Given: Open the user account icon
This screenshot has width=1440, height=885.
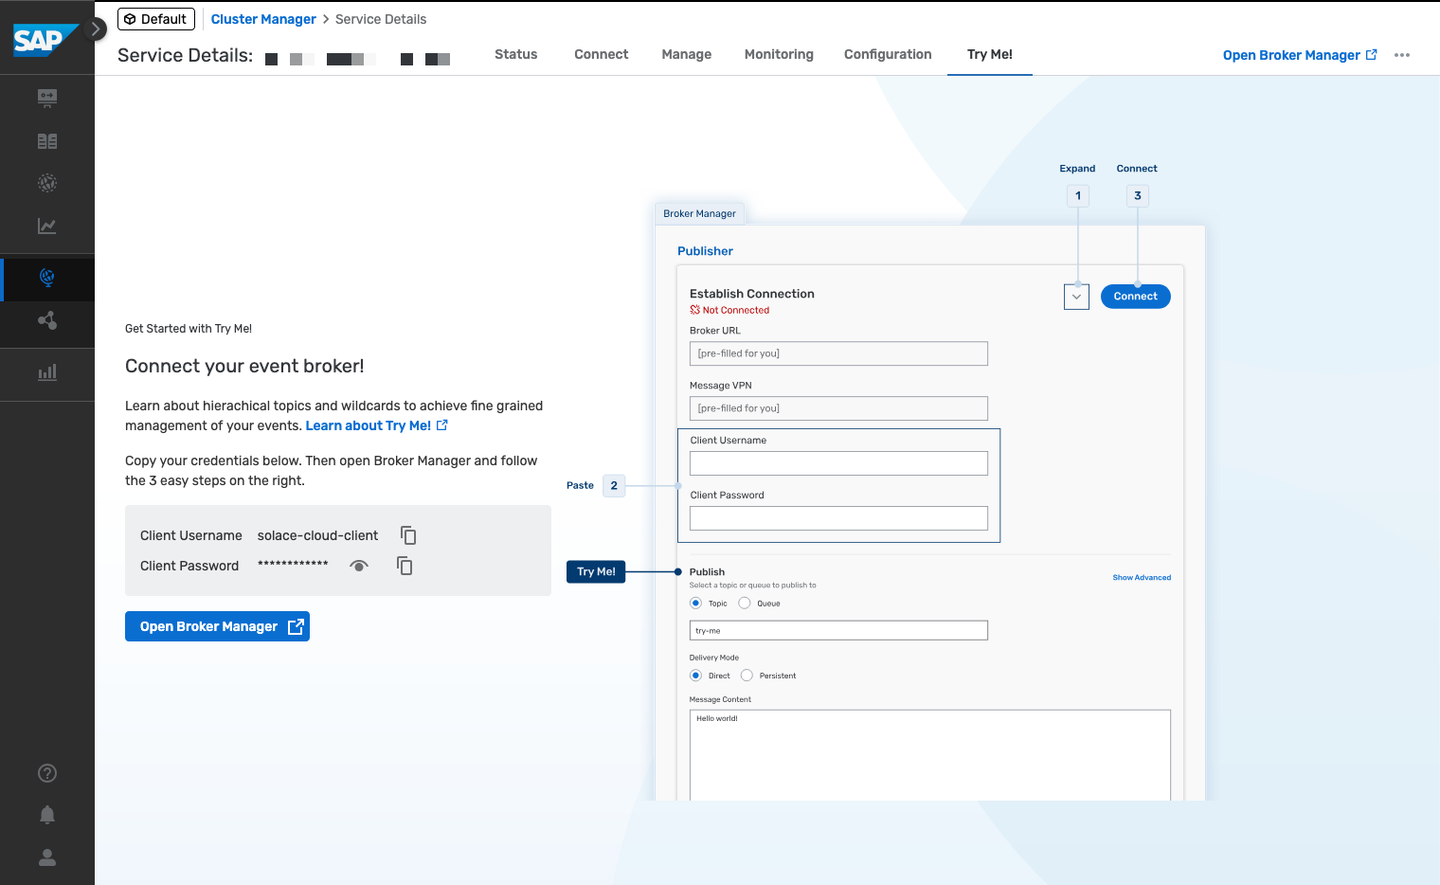Looking at the screenshot, I should [47, 857].
